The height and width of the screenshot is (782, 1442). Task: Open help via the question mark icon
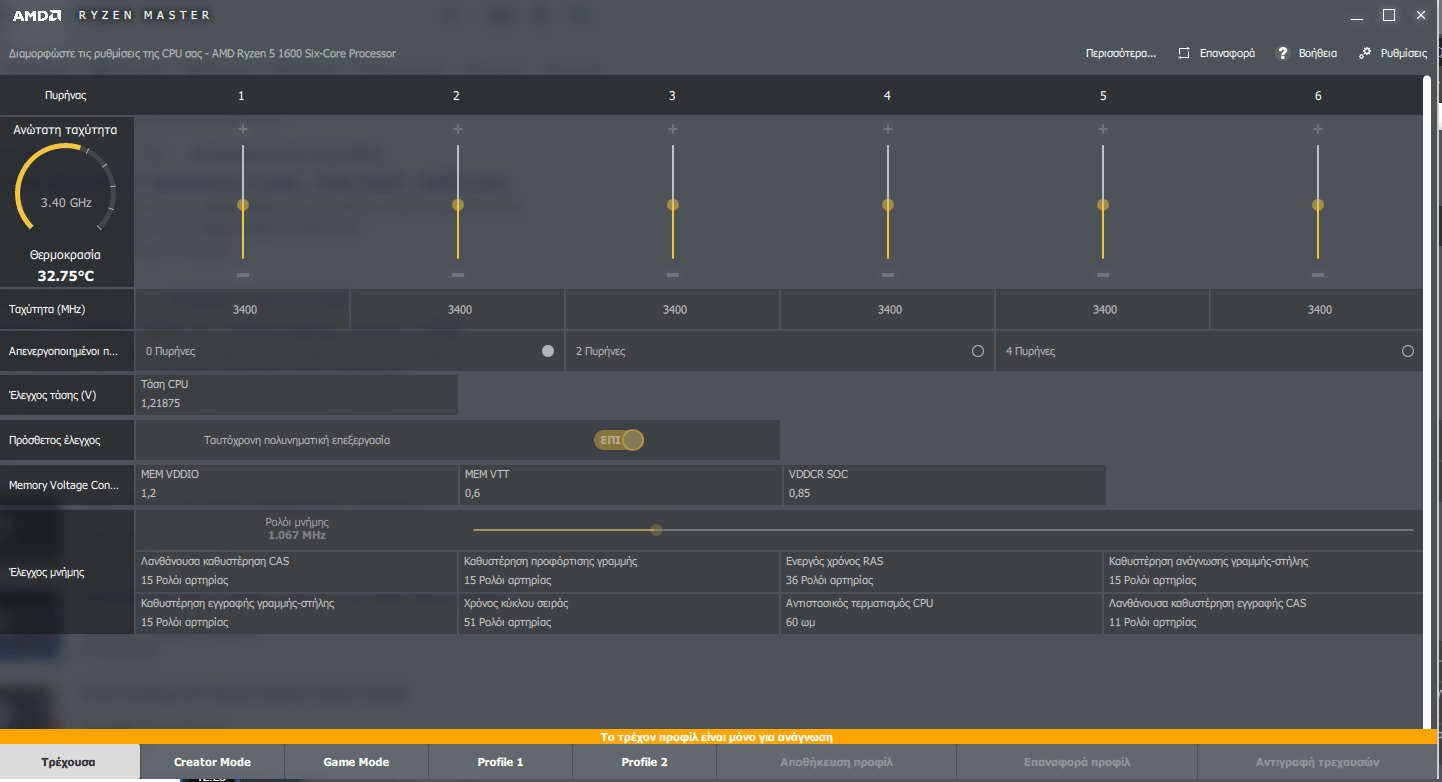click(x=1283, y=53)
